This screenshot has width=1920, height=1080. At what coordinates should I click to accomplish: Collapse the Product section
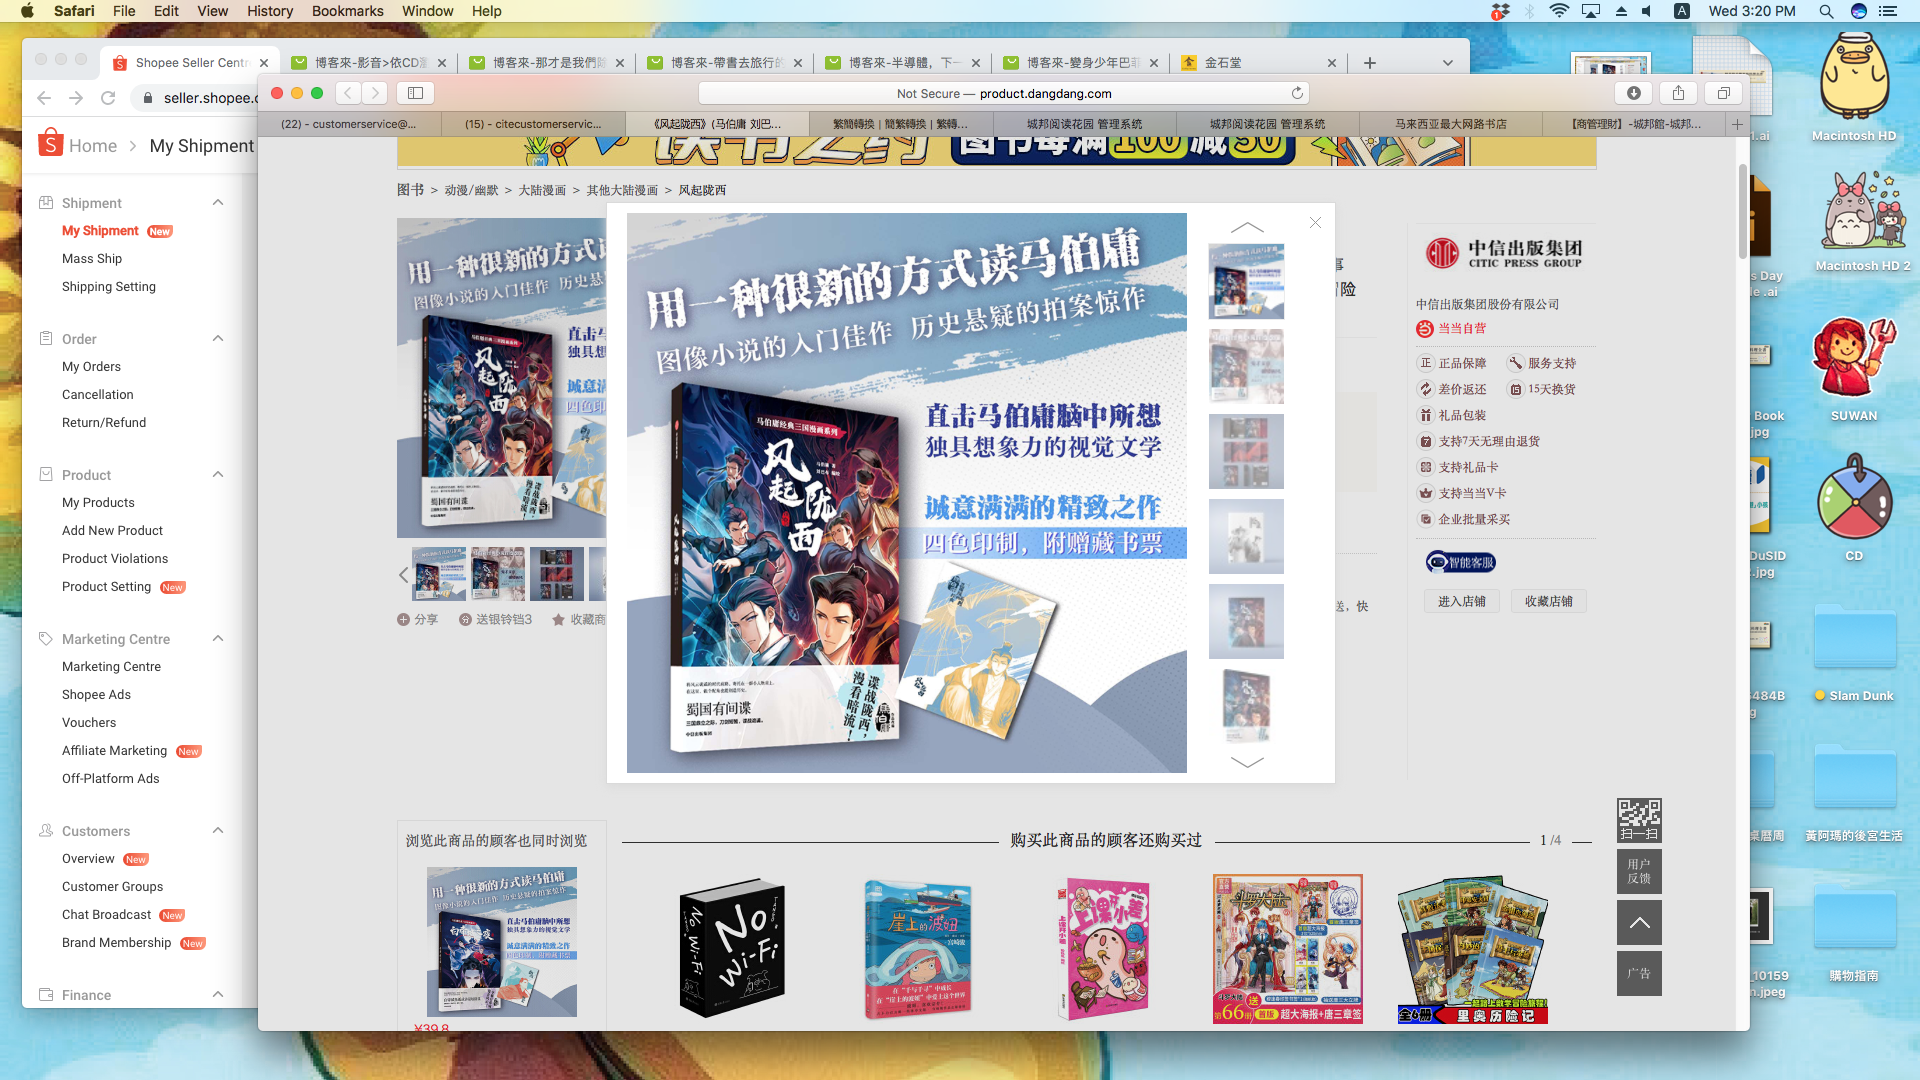pos(217,474)
